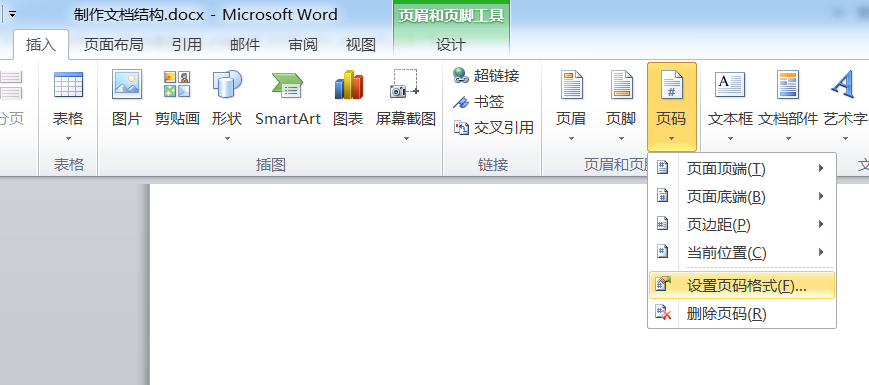Click the format page number icon in menu
The image size is (869, 385).
(x=663, y=284)
